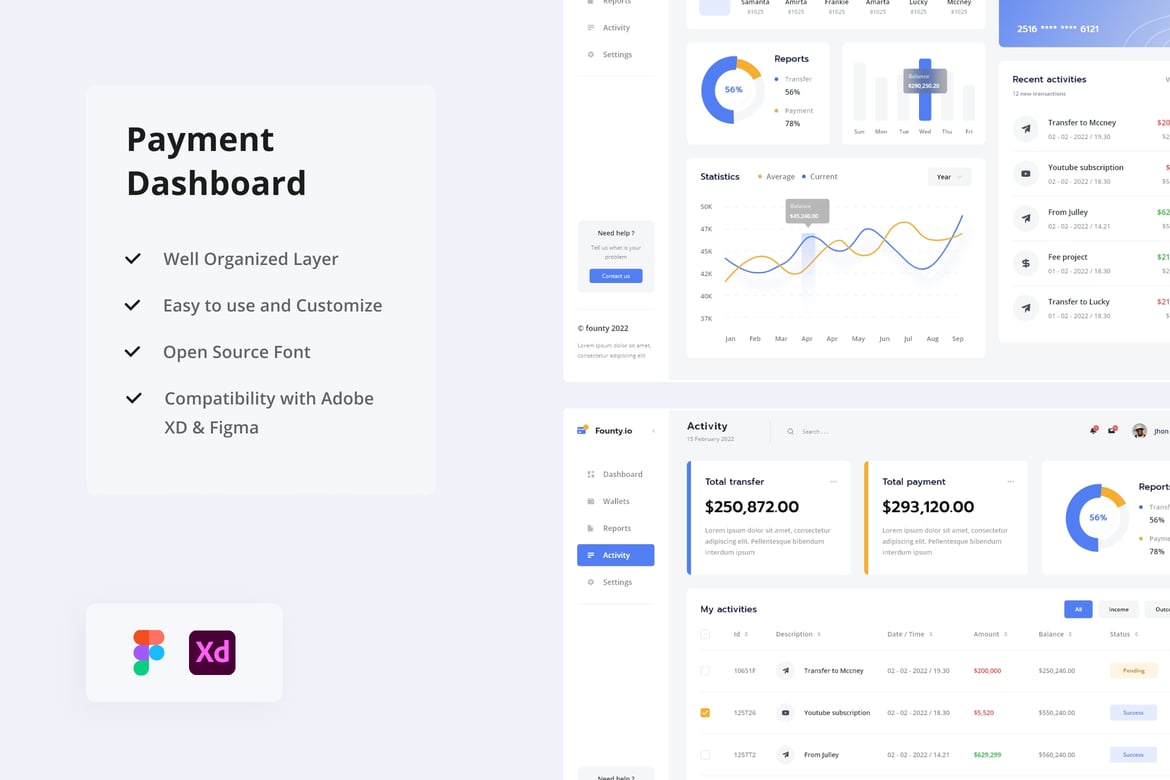Viewport: 1170px width, 780px height.
Task: Select the All filter tab in My activities
Action: tap(1078, 609)
